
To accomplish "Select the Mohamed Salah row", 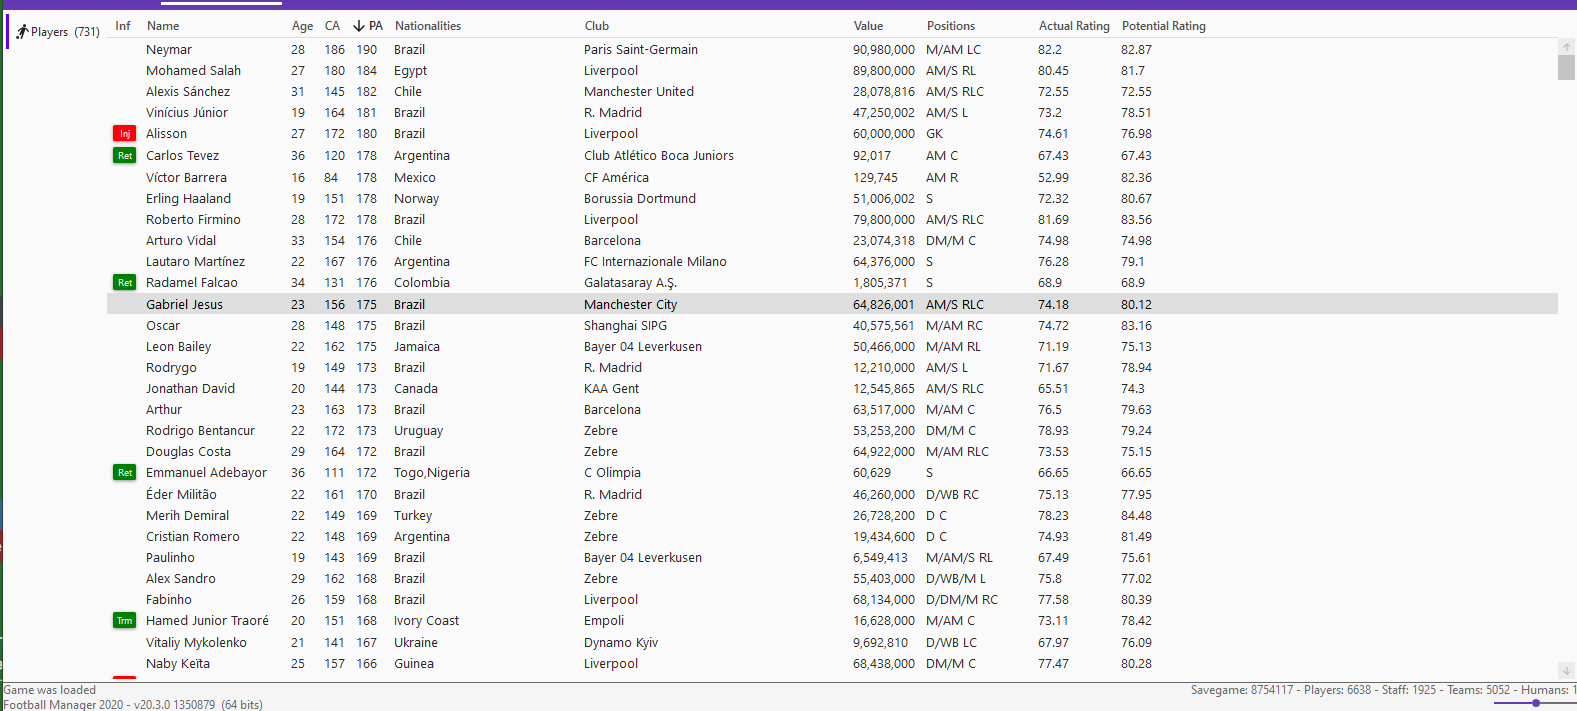I will tap(832, 71).
